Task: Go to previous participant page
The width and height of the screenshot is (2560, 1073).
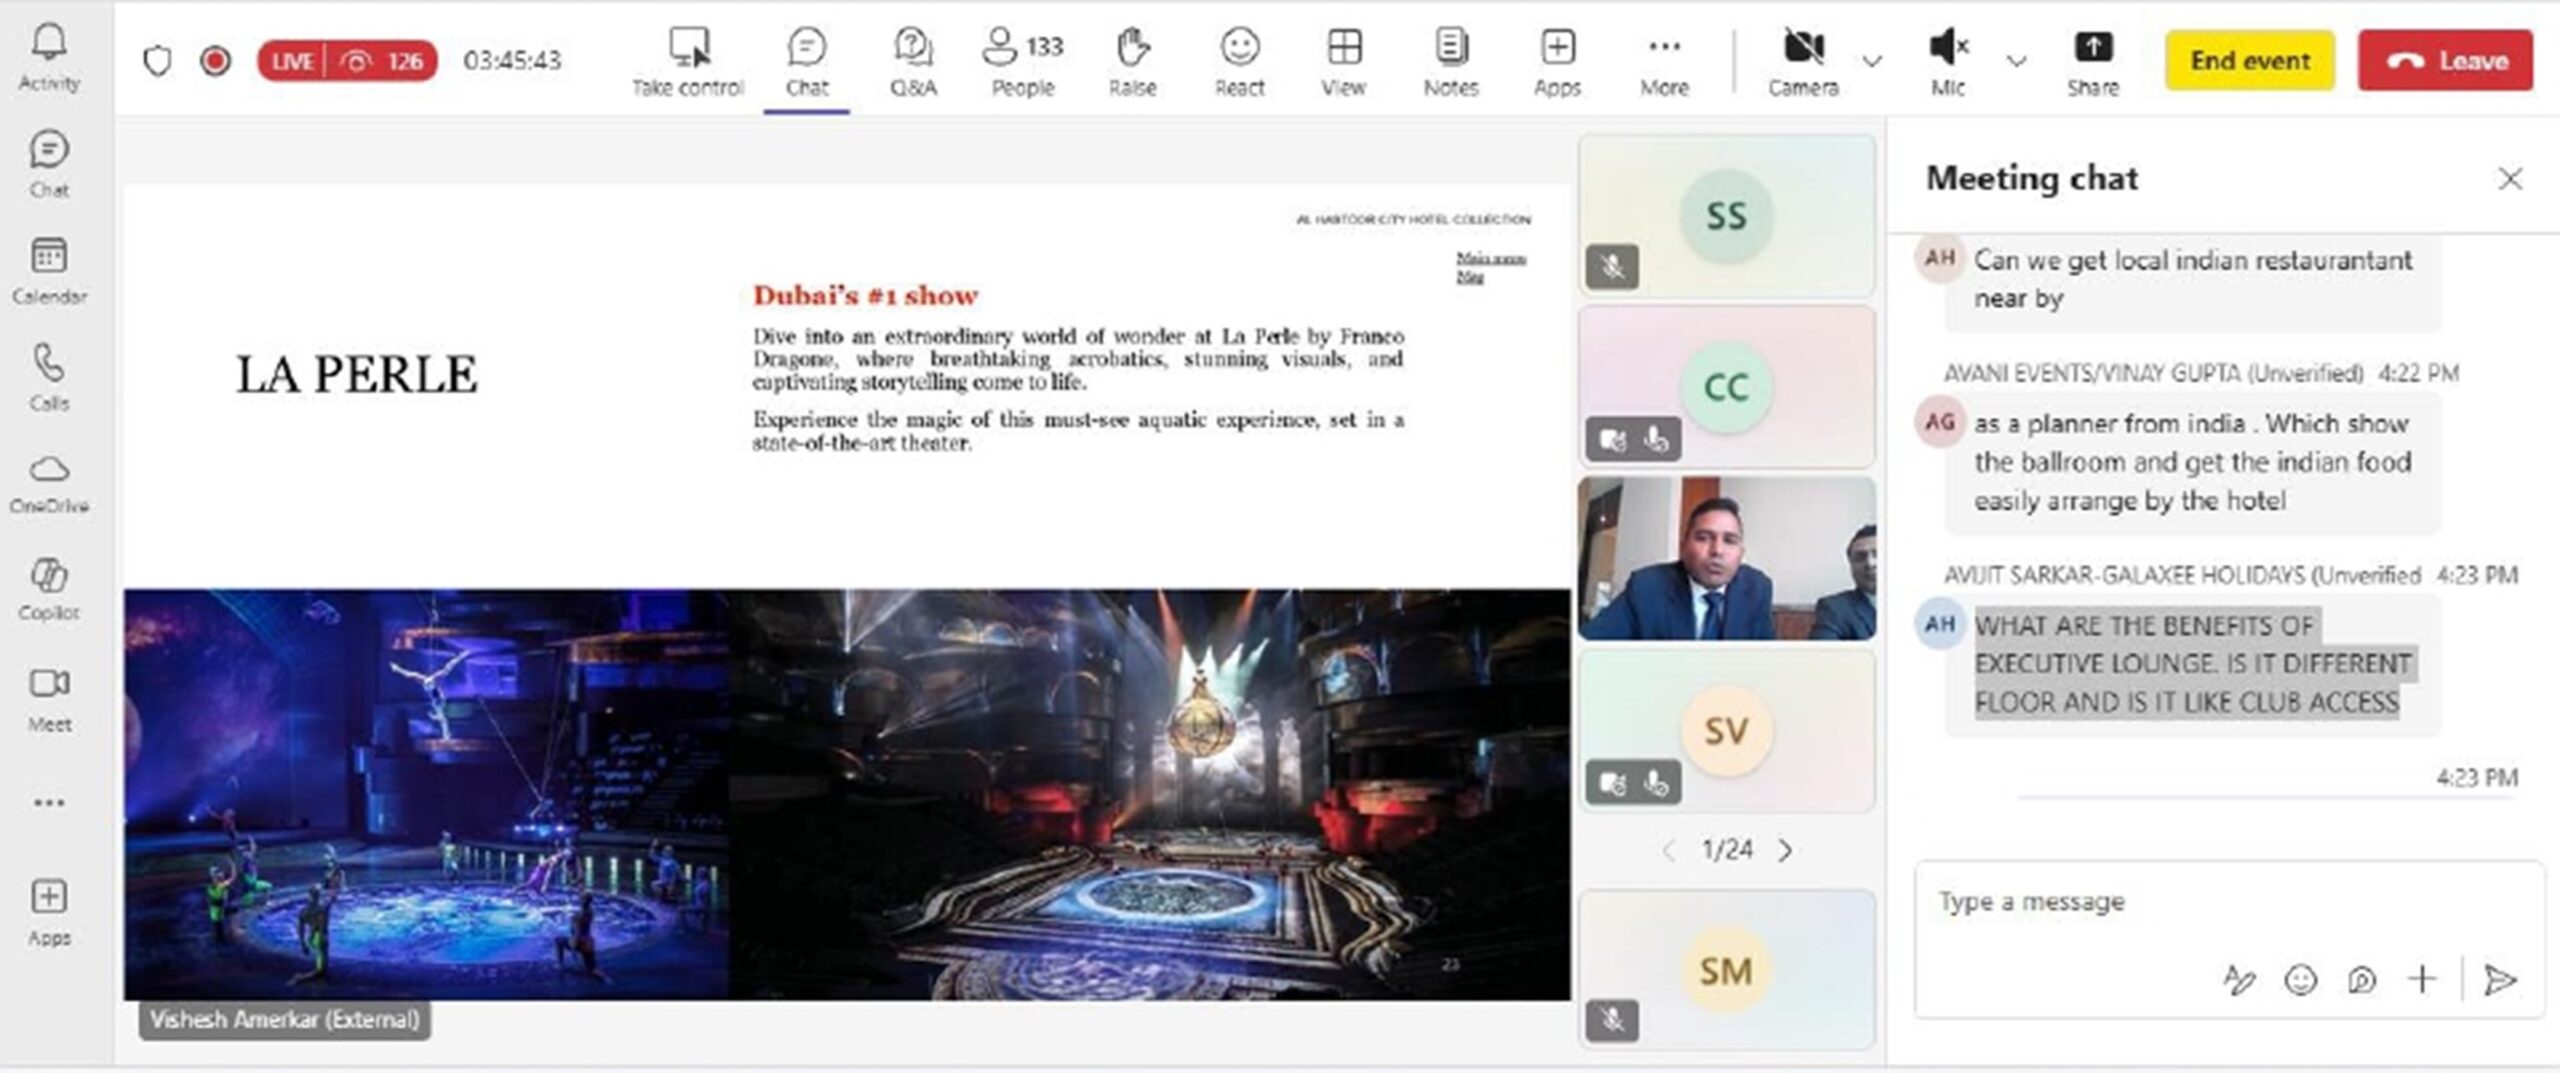Action: point(1668,850)
